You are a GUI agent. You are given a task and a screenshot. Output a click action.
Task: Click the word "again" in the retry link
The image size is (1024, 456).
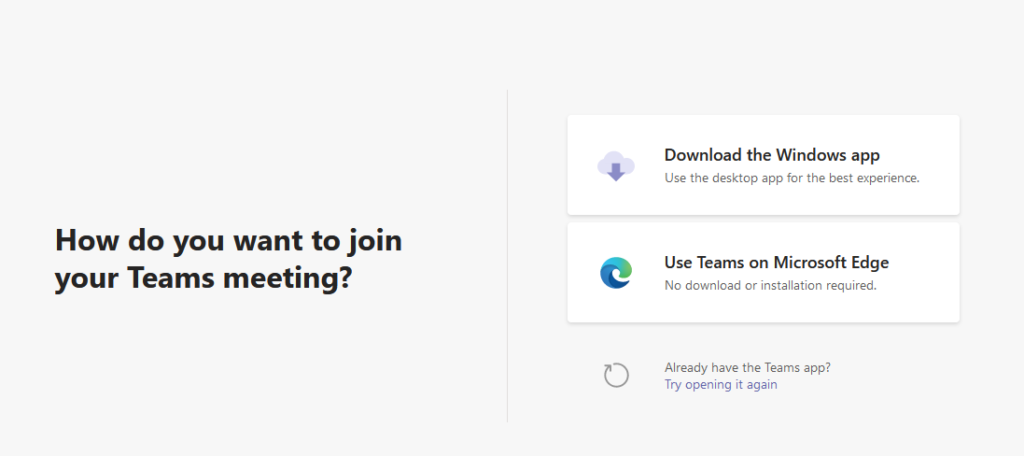(761, 385)
